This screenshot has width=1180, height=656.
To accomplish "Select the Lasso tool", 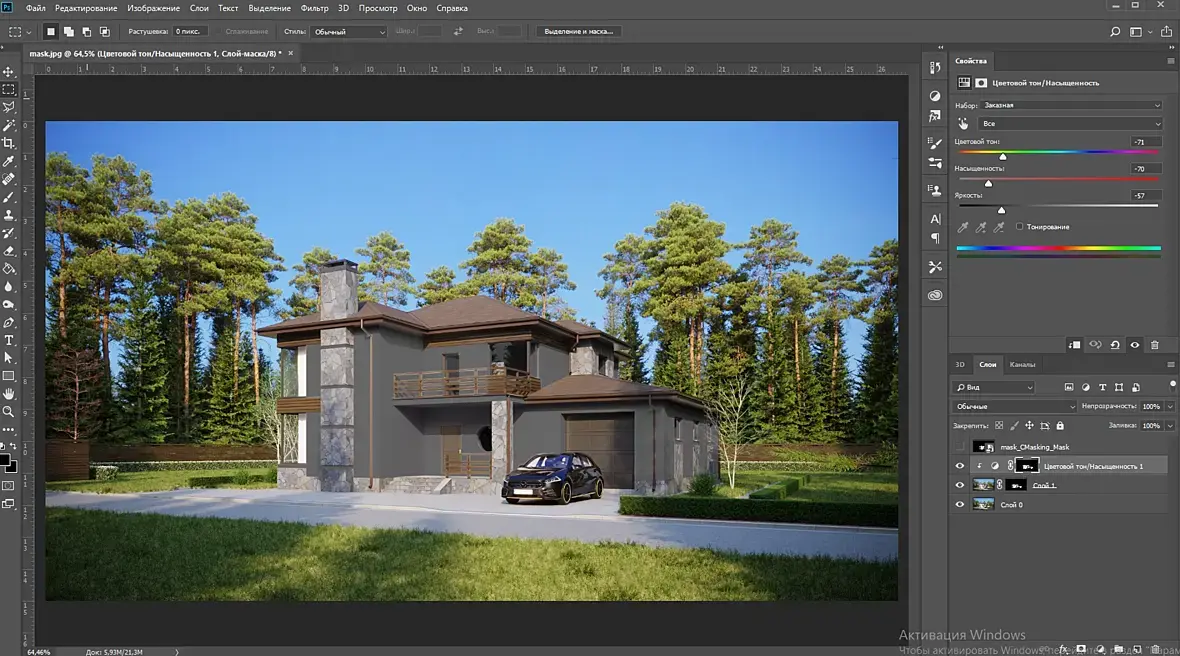I will tap(9, 107).
